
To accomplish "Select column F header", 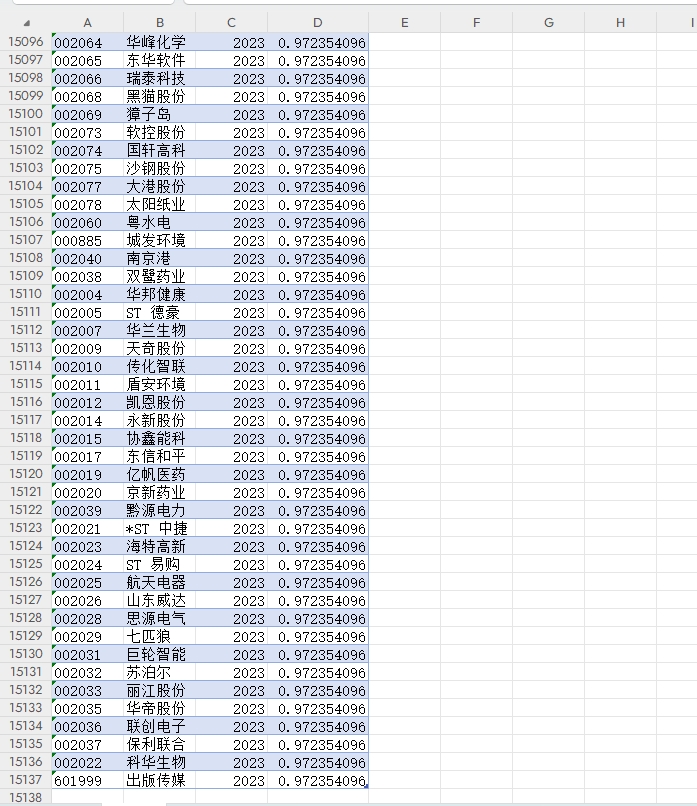I will click(x=476, y=23).
